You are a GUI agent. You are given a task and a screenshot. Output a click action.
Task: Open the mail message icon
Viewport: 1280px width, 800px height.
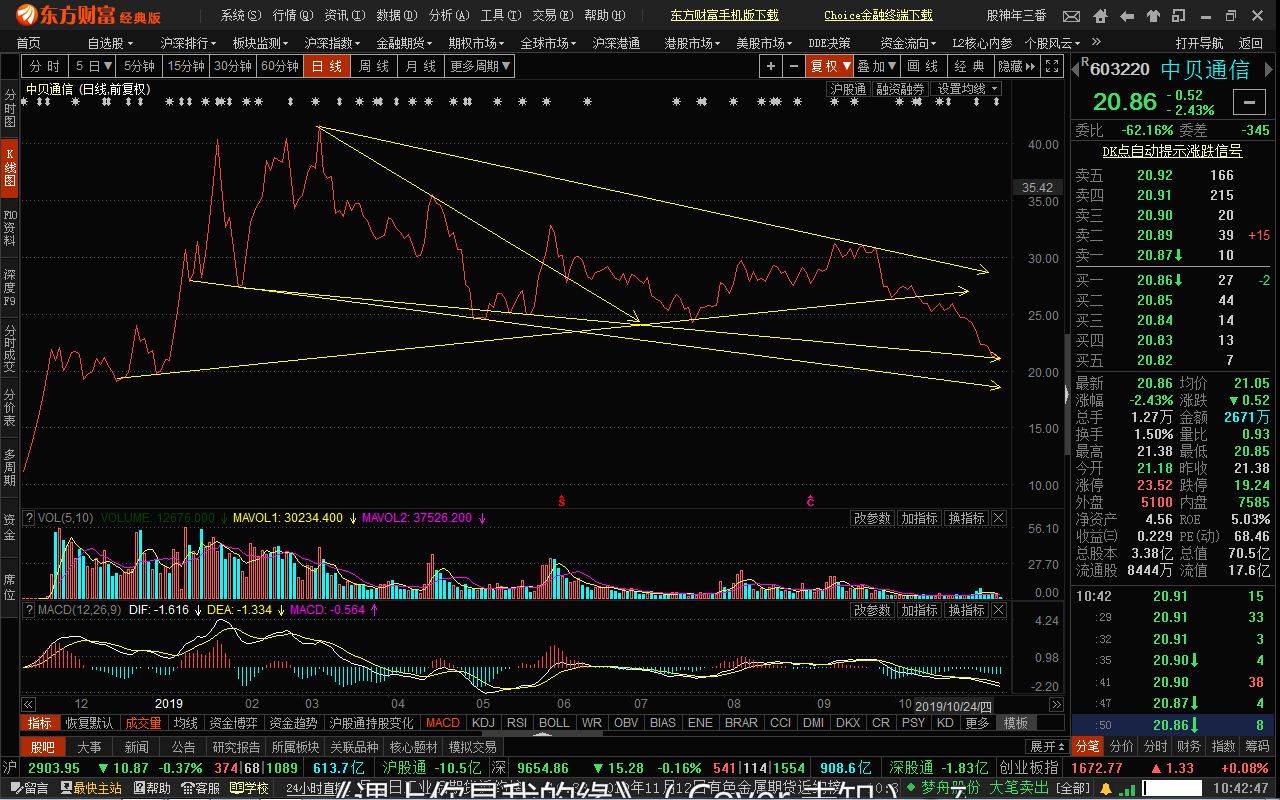click(x=1071, y=16)
